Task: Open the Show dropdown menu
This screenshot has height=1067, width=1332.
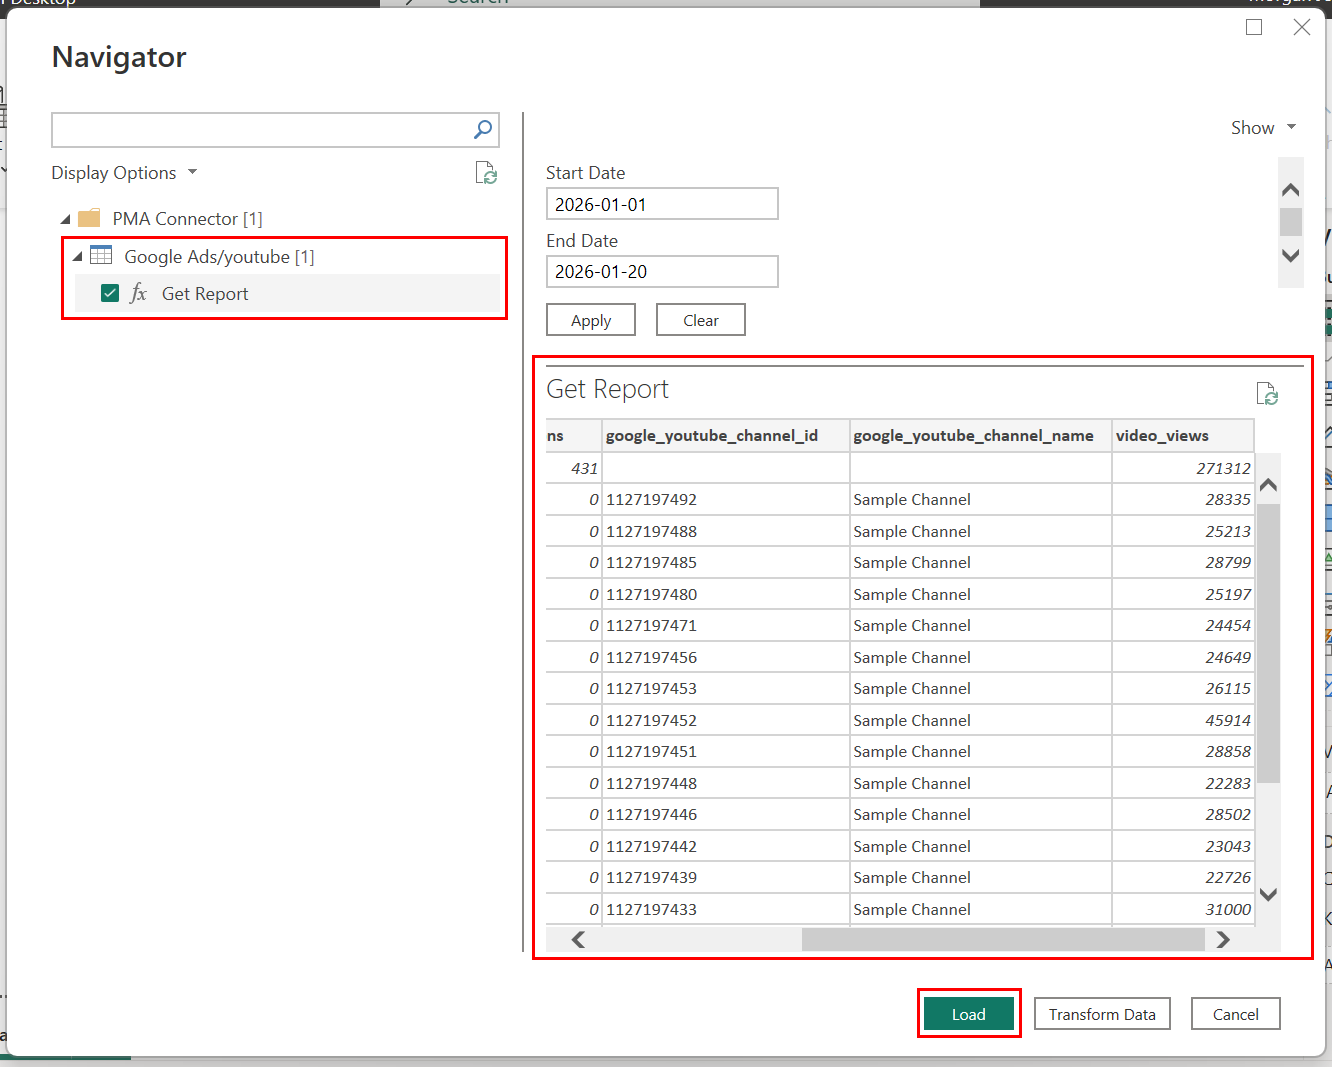Action: pos(1263,128)
